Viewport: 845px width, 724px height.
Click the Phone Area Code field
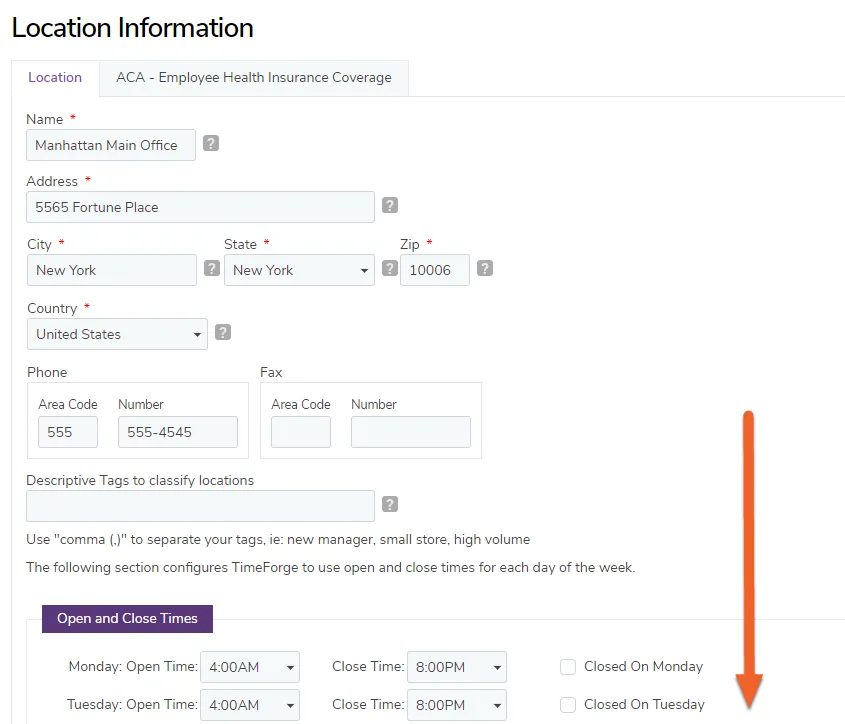pos(68,432)
